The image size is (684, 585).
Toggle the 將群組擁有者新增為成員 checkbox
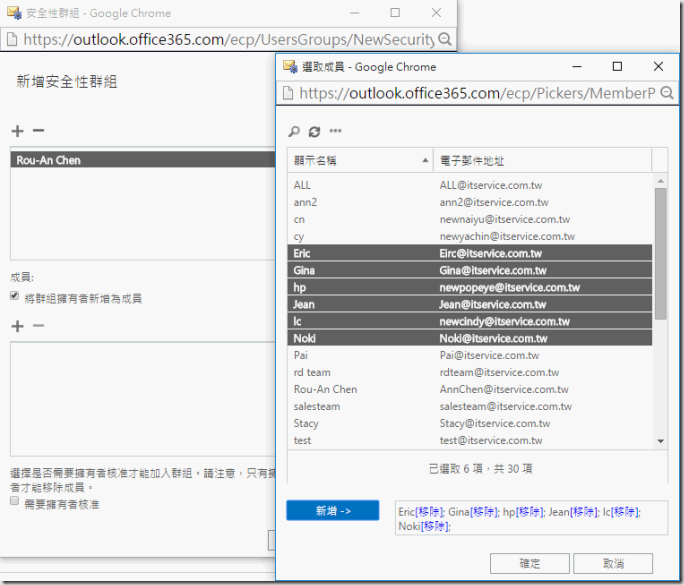click(x=15, y=297)
